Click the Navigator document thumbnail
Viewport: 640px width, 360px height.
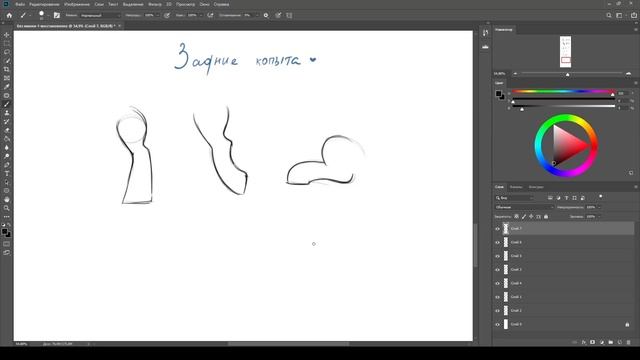pyautogui.click(x=565, y=51)
